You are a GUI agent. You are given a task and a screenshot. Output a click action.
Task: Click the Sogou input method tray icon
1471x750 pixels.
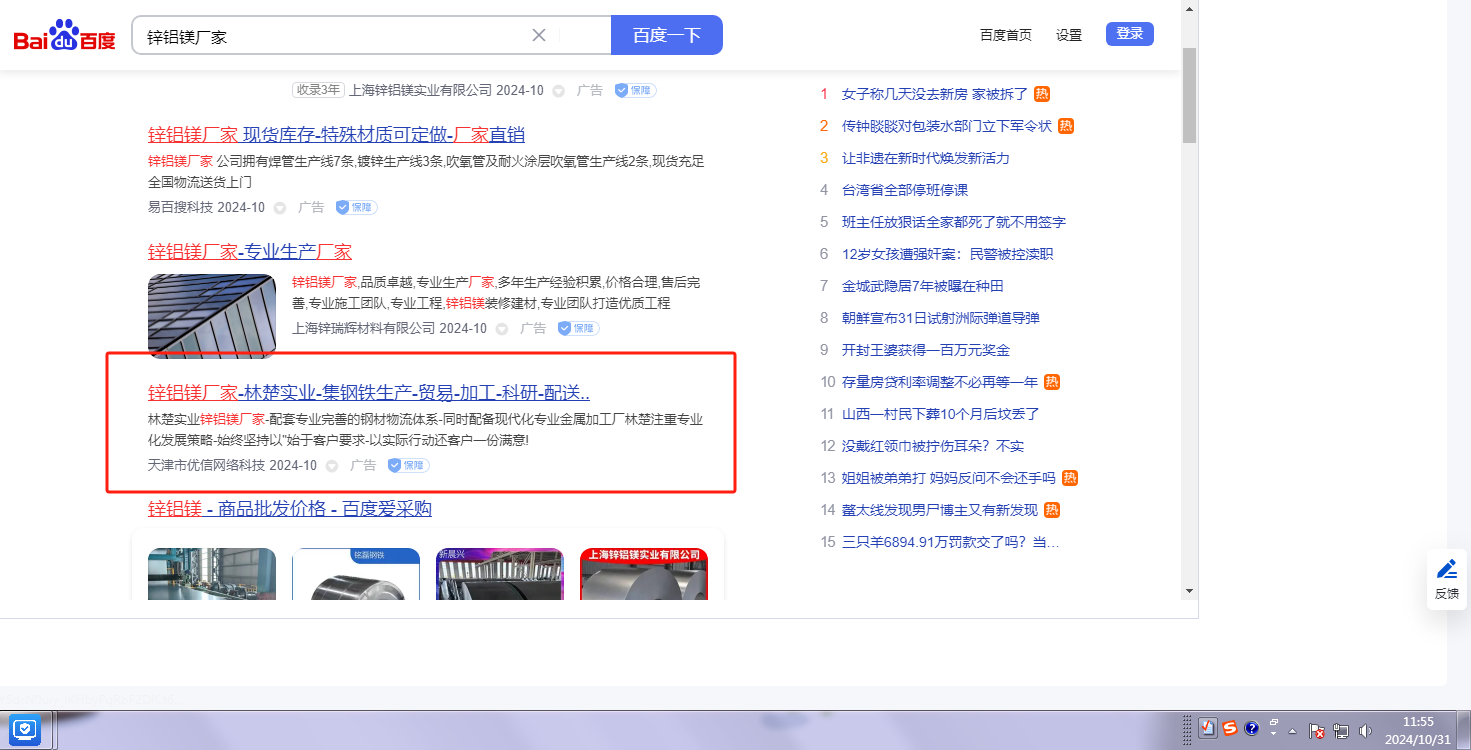click(x=1230, y=729)
